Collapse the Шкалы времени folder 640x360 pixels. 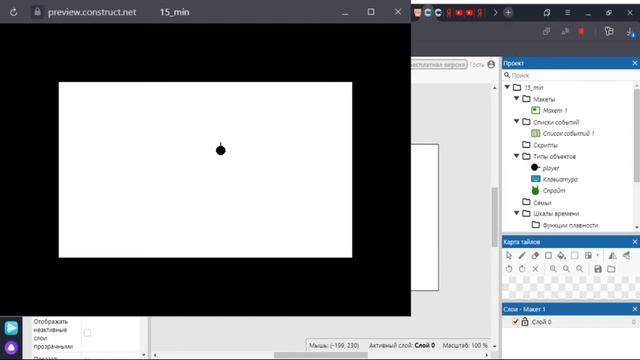click(516, 213)
